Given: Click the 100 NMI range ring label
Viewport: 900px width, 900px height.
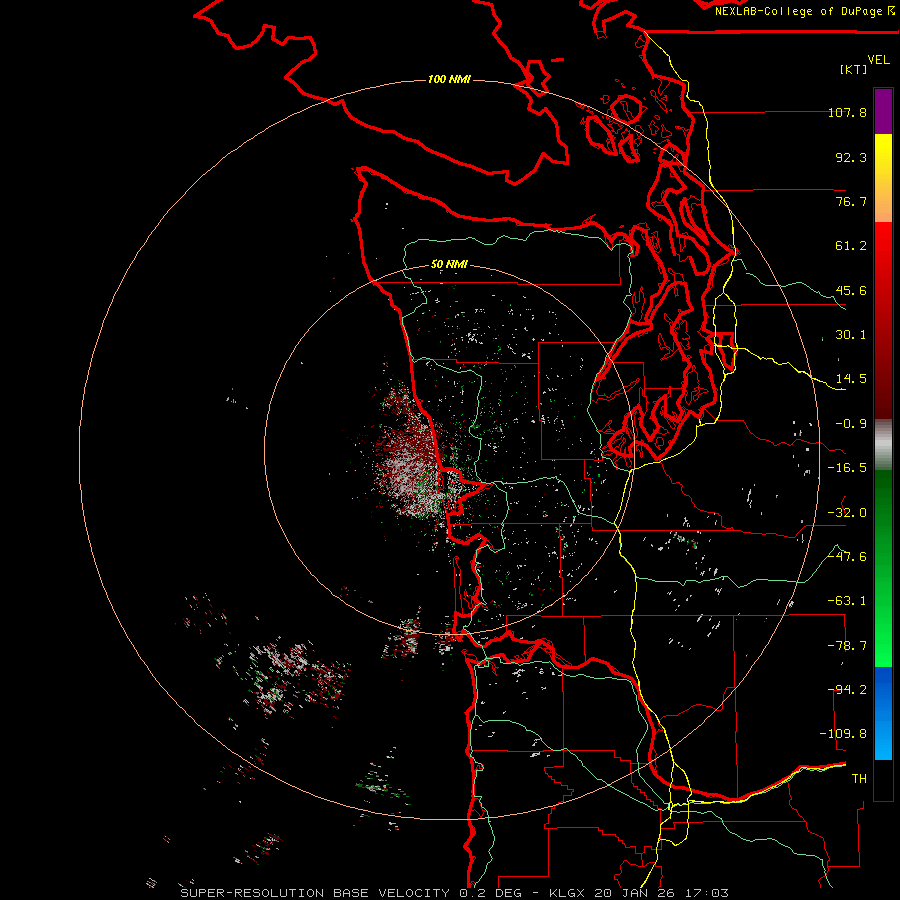Looking at the screenshot, I should [x=449, y=79].
